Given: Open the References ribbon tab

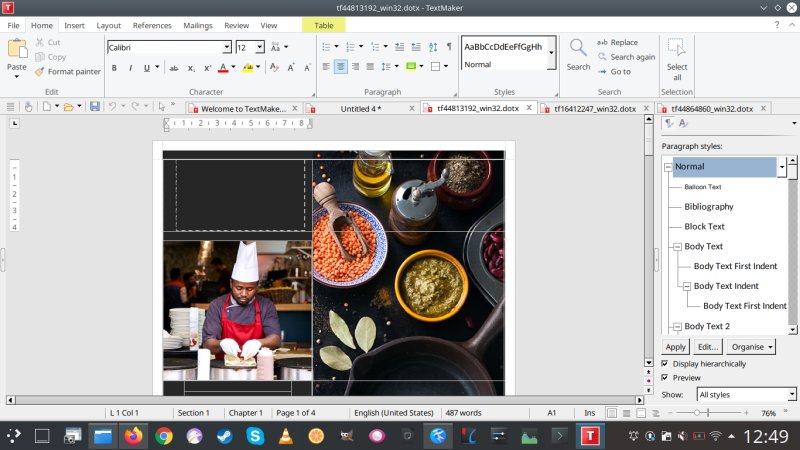Looking at the screenshot, I should click(x=152, y=26).
